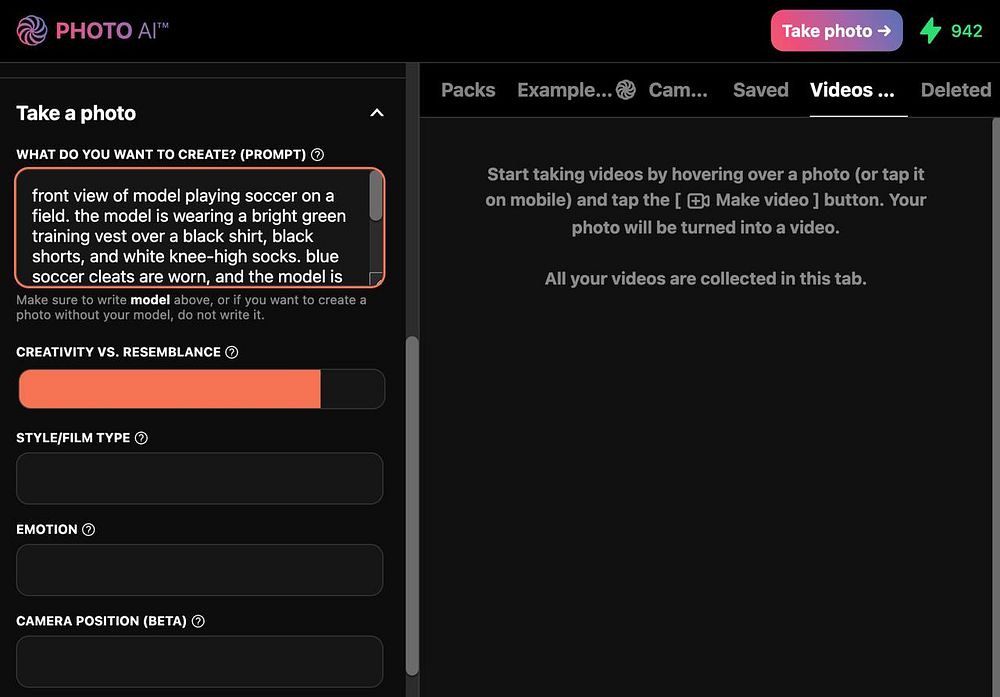The width and height of the screenshot is (1000, 697).
Task: Open the Camera Position selector field
Action: point(200,661)
